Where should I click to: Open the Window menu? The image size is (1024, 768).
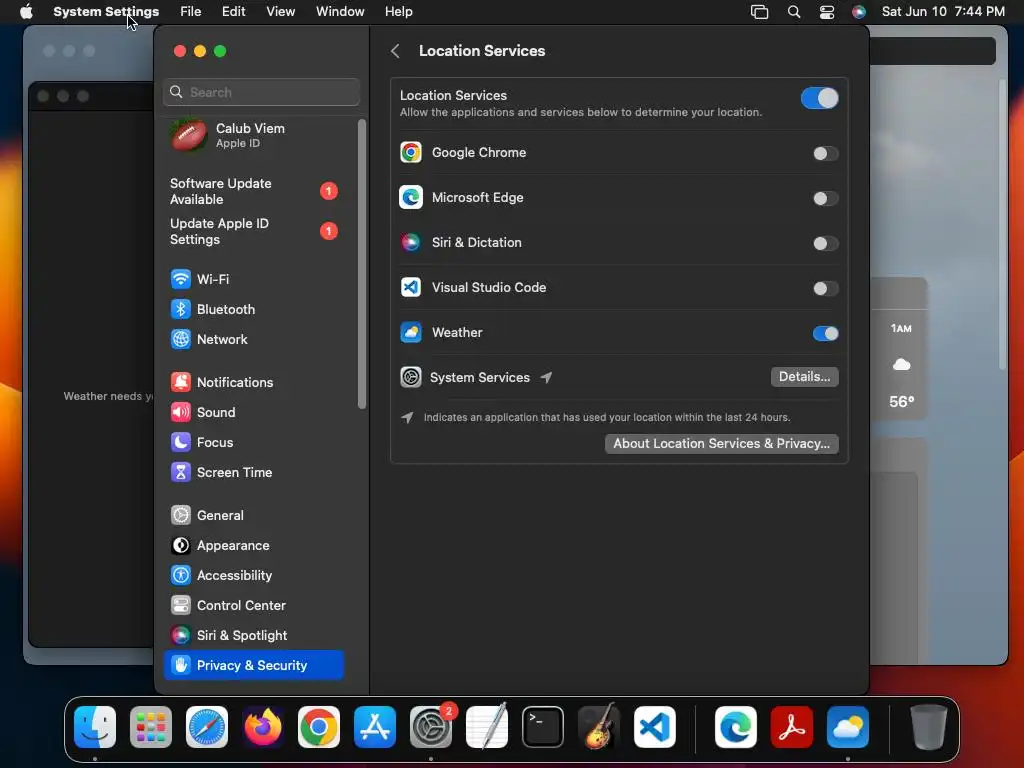point(340,12)
